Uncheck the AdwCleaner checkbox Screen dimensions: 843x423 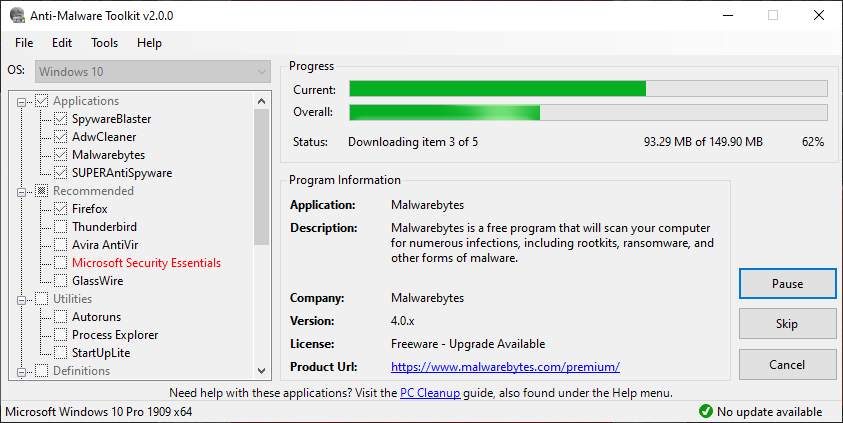[x=59, y=137]
